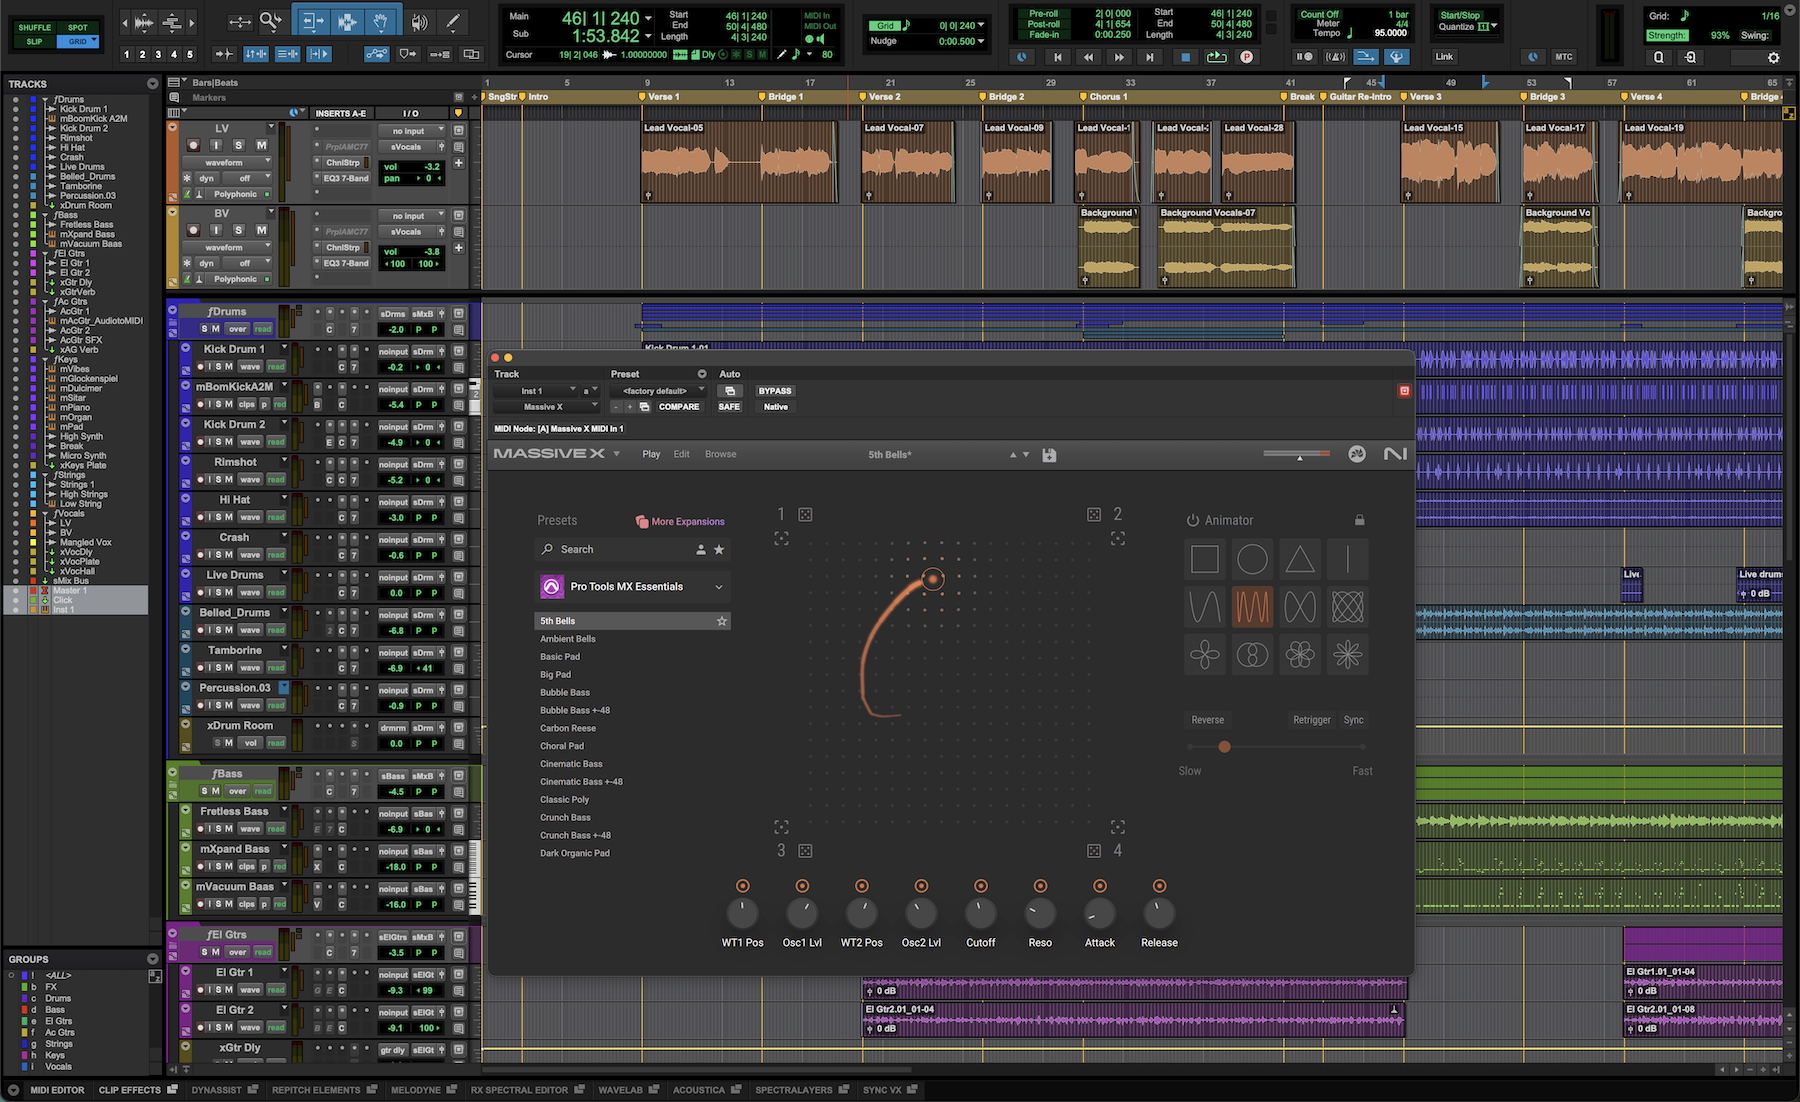Pick the Pencil tool
The width and height of the screenshot is (1800, 1102).
click(453, 21)
